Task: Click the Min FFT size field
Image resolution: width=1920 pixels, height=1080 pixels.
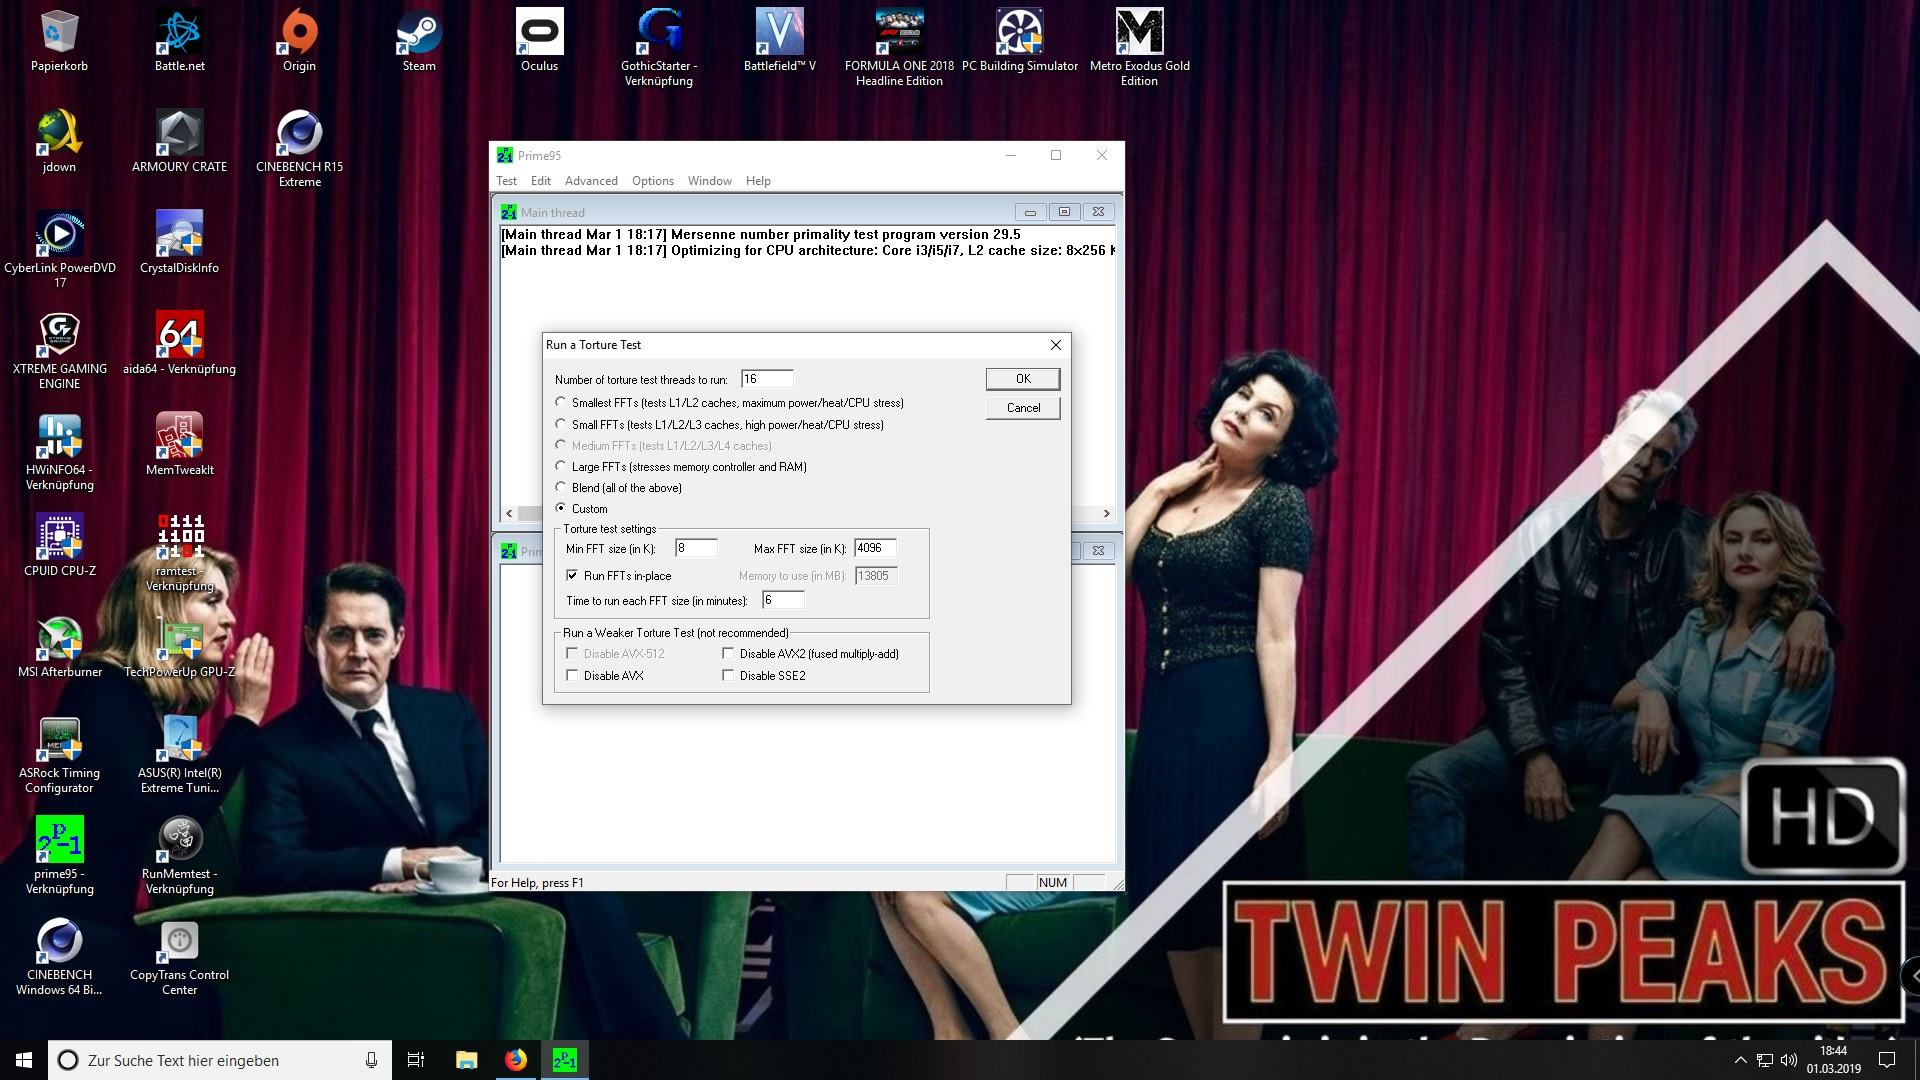Action: tap(696, 548)
